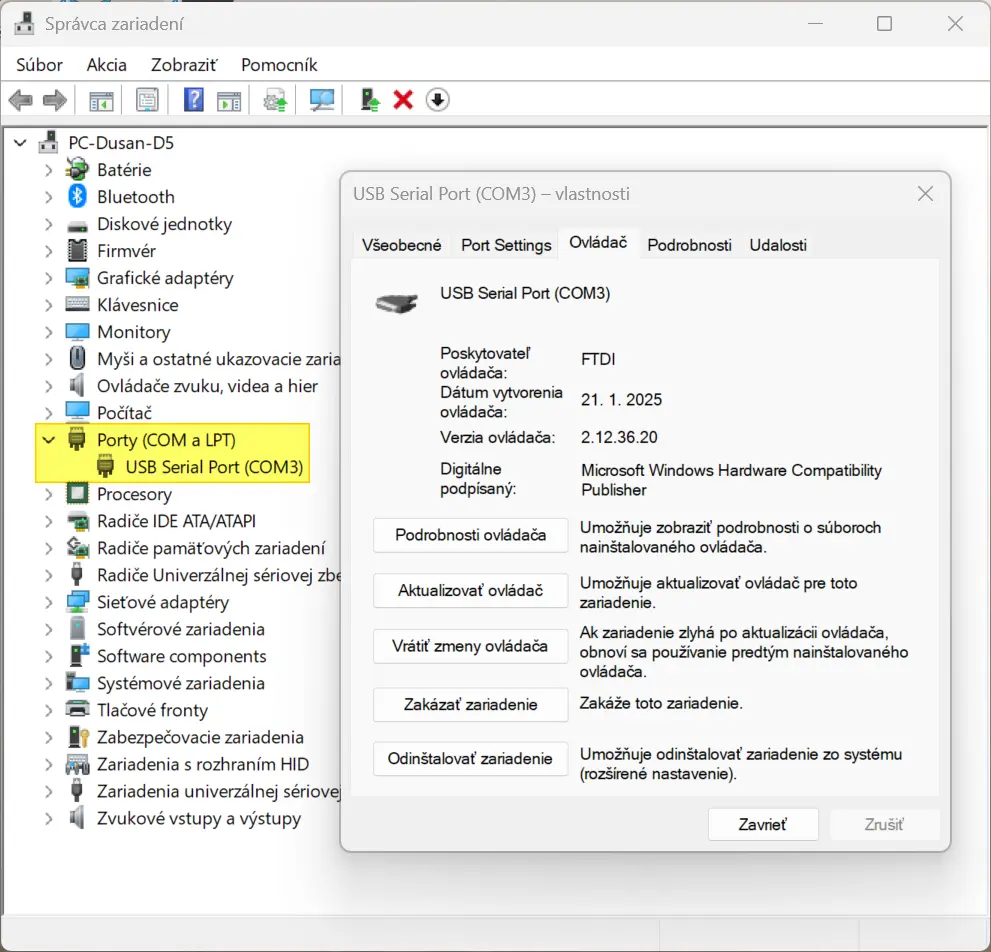The width and height of the screenshot is (991, 952).
Task: Switch to the Podrobnosti tab
Action: click(x=689, y=244)
